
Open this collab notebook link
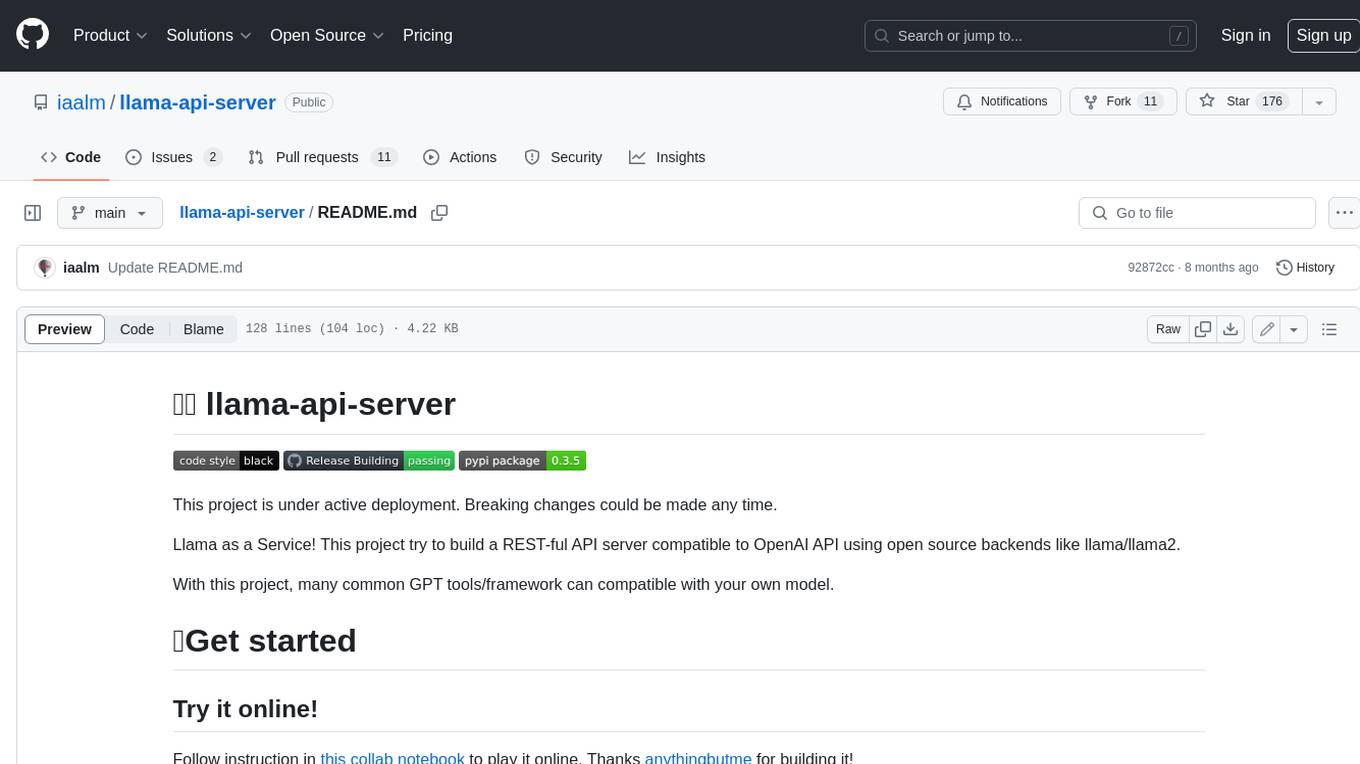(392, 757)
